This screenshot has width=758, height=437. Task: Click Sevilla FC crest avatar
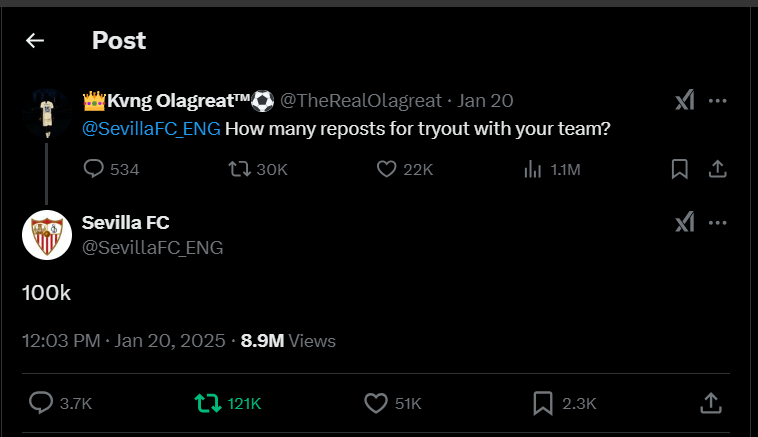45,235
